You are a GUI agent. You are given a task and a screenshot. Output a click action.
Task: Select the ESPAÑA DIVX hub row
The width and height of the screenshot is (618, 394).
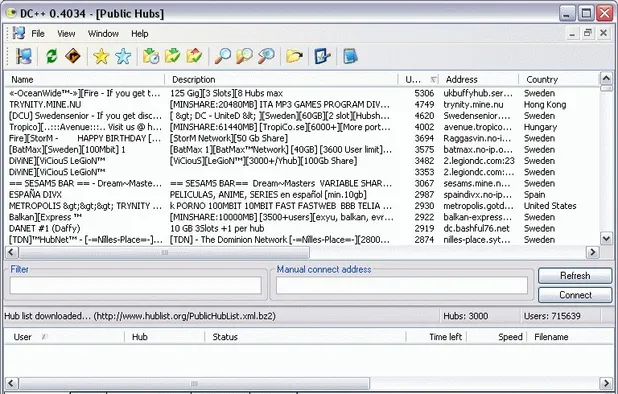click(x=302, y=195)
